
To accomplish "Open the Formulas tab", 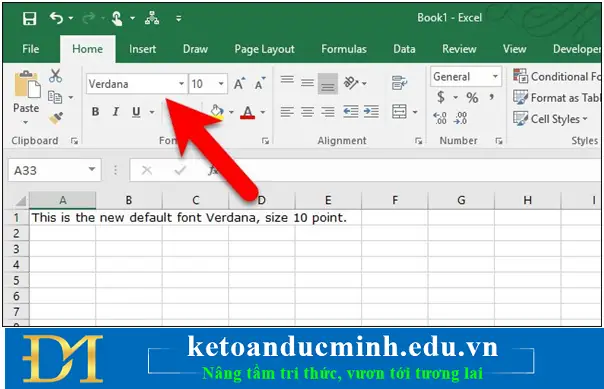I will click(x=344, y=49).
